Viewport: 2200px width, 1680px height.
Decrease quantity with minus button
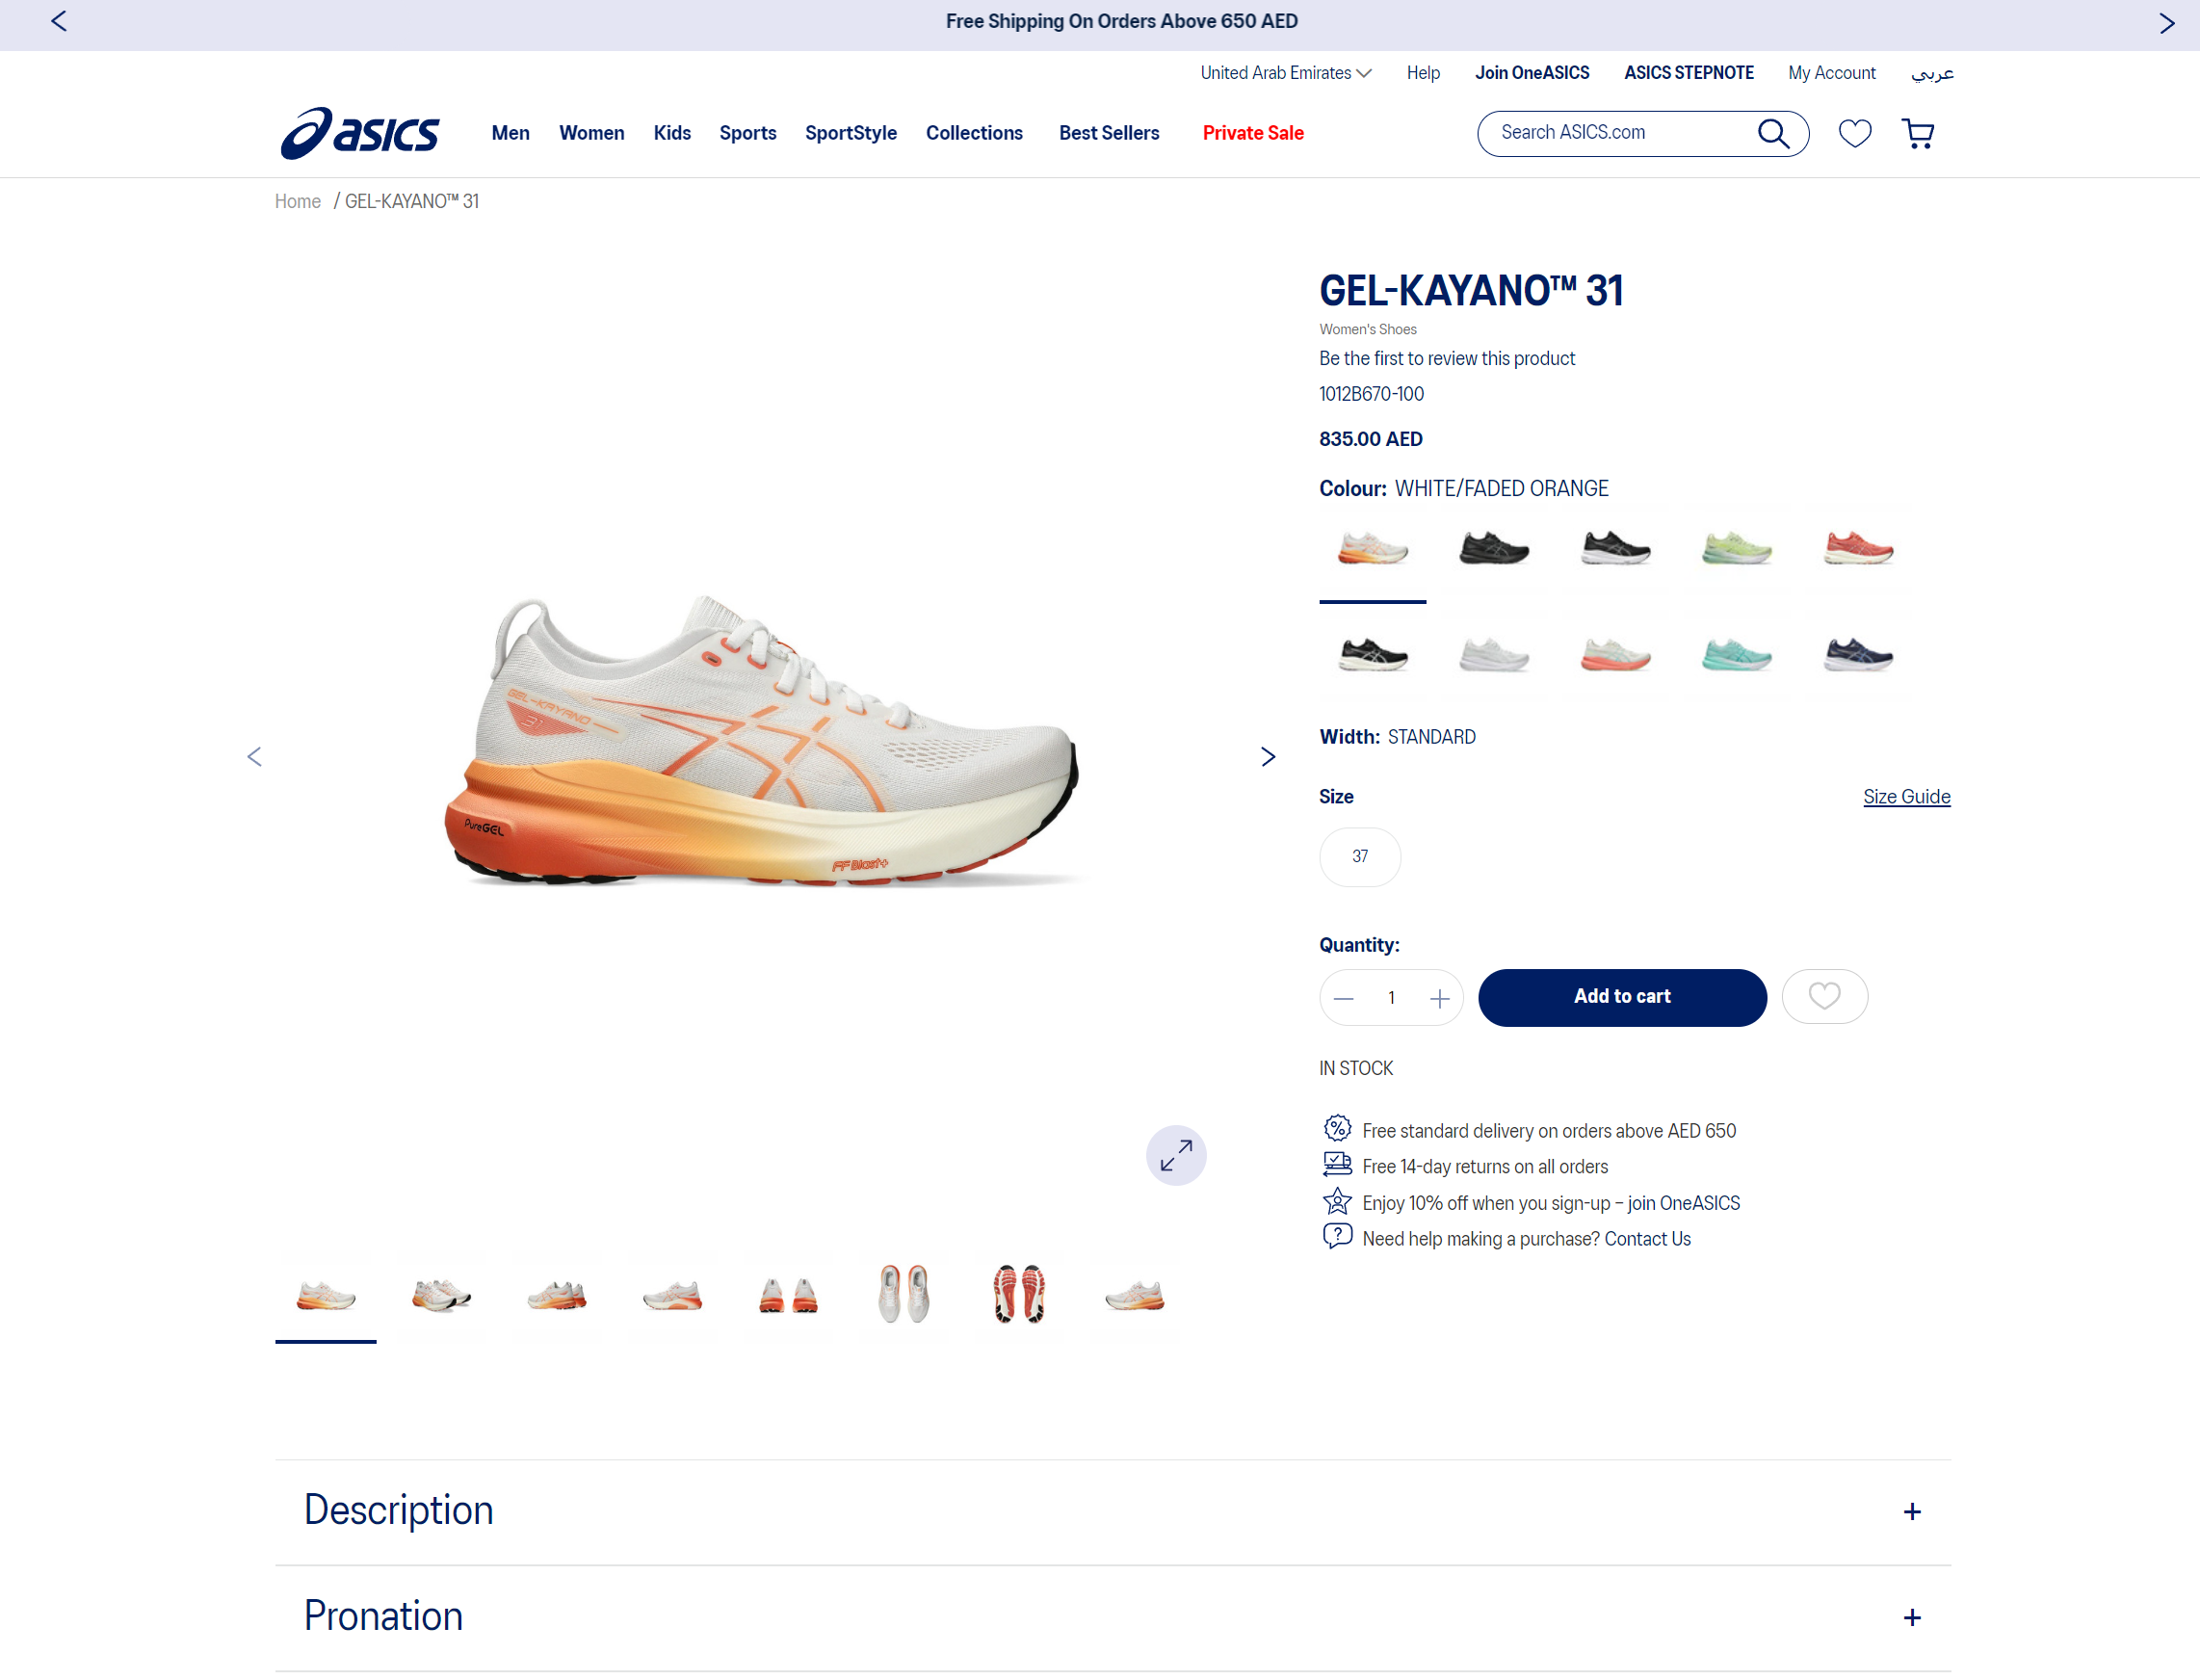click(1343, 998)
